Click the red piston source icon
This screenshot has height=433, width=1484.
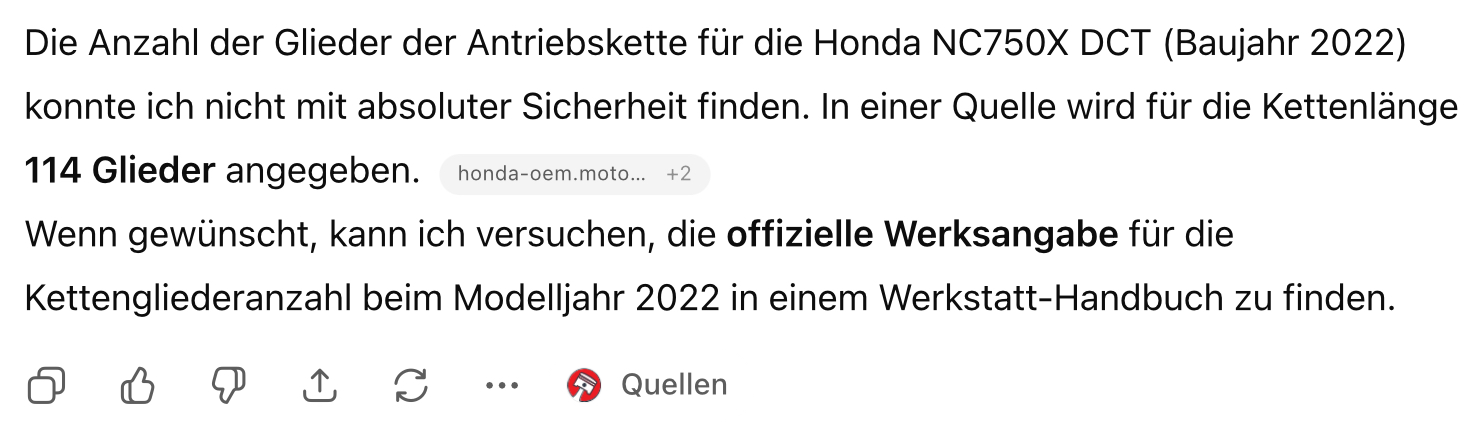tap(584, 385)
